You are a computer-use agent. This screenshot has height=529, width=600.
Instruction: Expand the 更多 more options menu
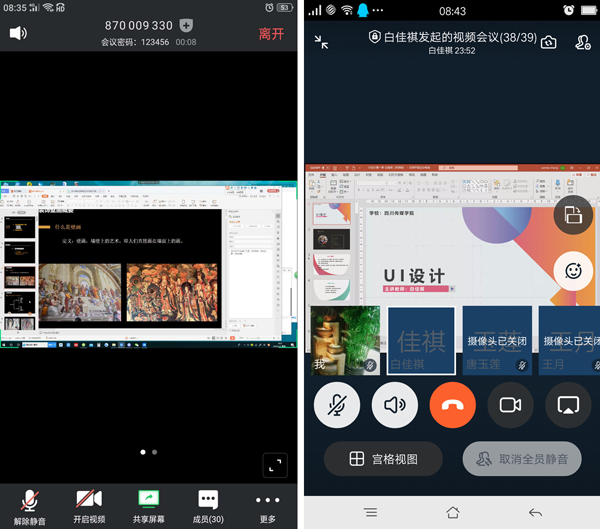pyautogui.click(x=267, y=505)
